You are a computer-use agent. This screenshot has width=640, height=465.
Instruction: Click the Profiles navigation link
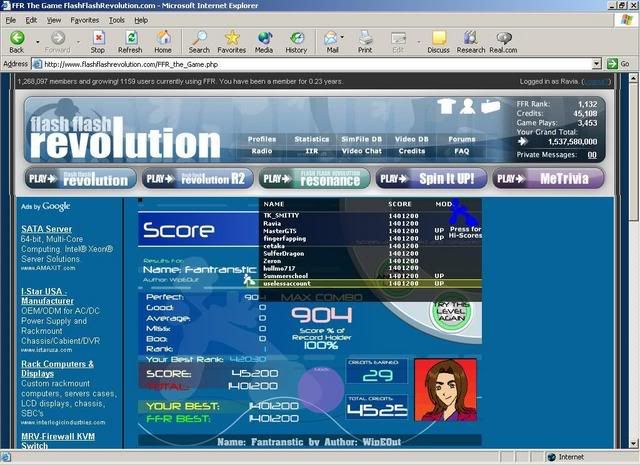pos(262,139)
